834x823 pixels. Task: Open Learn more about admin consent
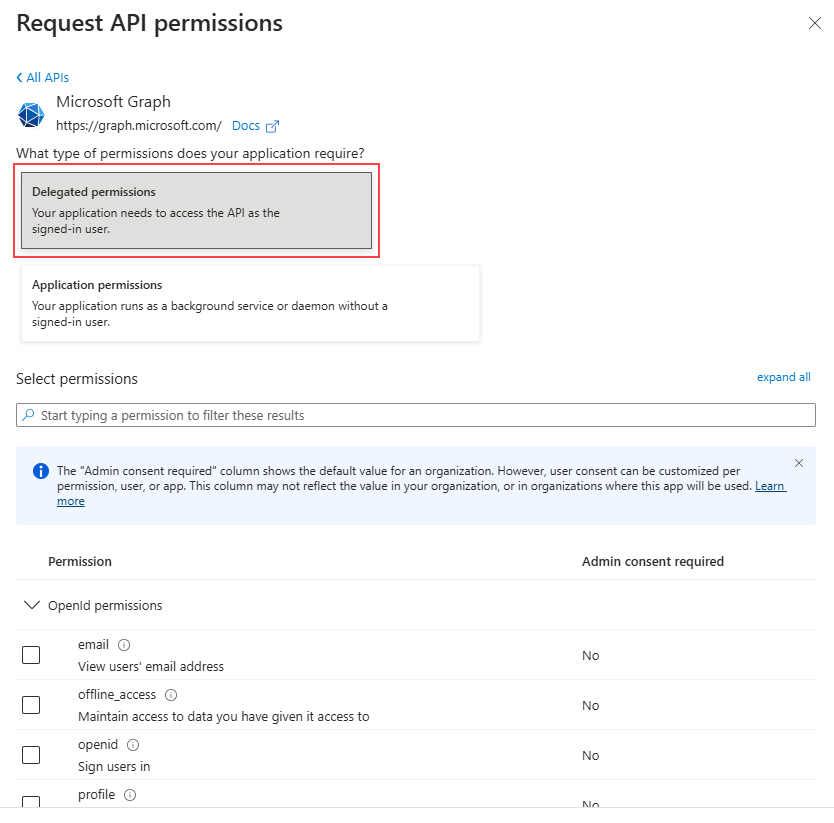770,486
